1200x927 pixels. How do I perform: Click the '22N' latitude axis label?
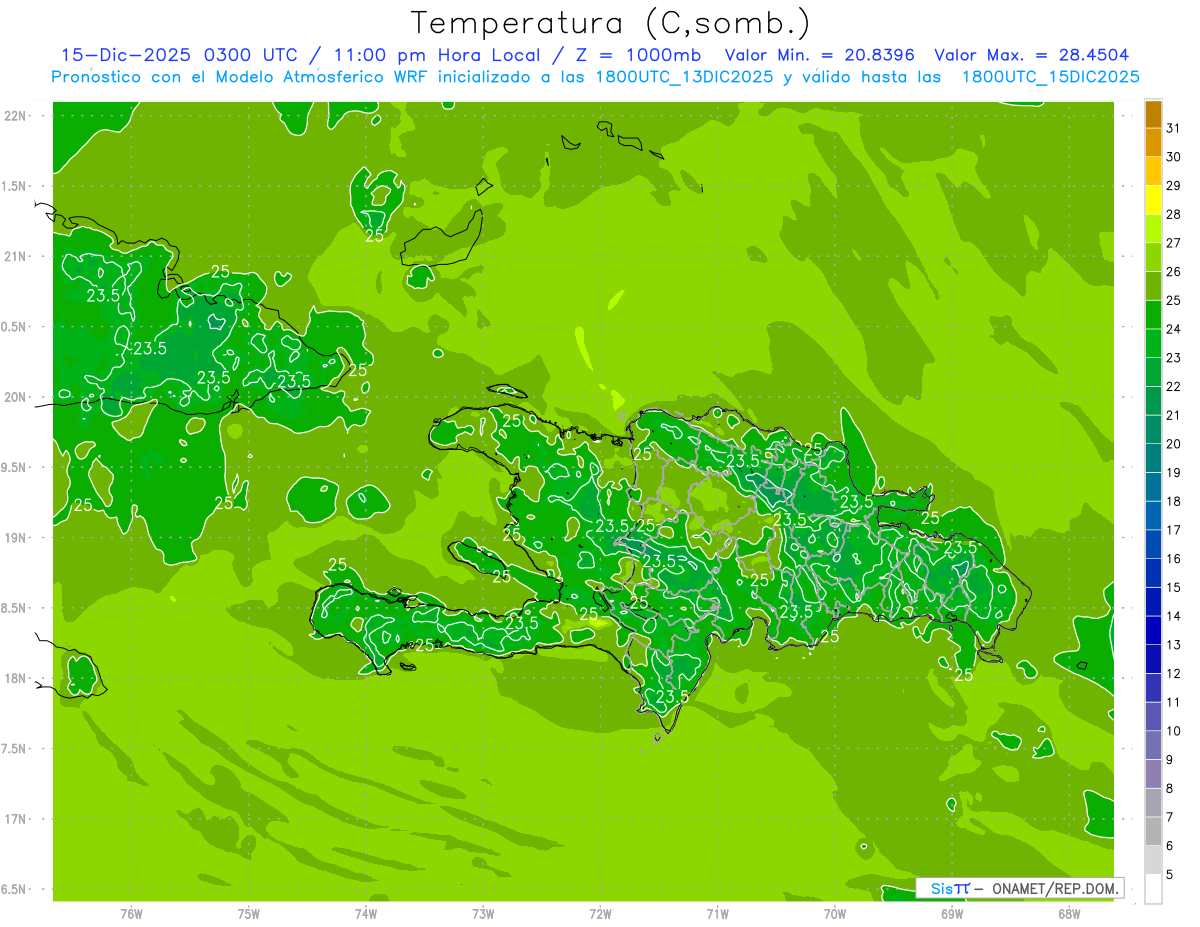pyautogui.click(x=16, y=116)
